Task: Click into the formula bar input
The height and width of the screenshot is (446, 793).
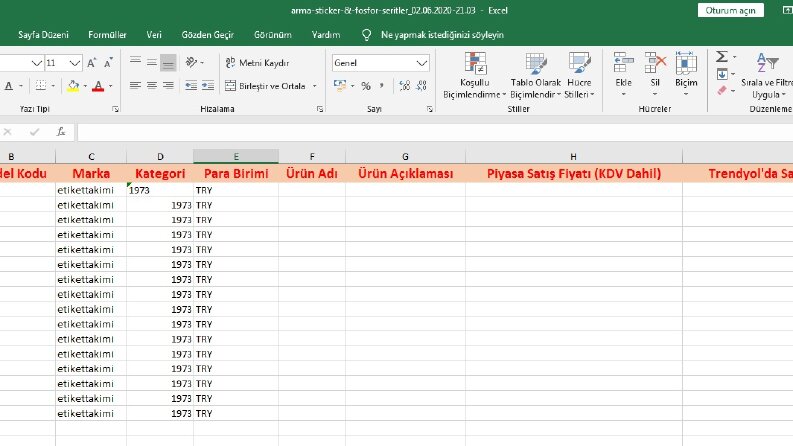Action: tap(435, 132)
